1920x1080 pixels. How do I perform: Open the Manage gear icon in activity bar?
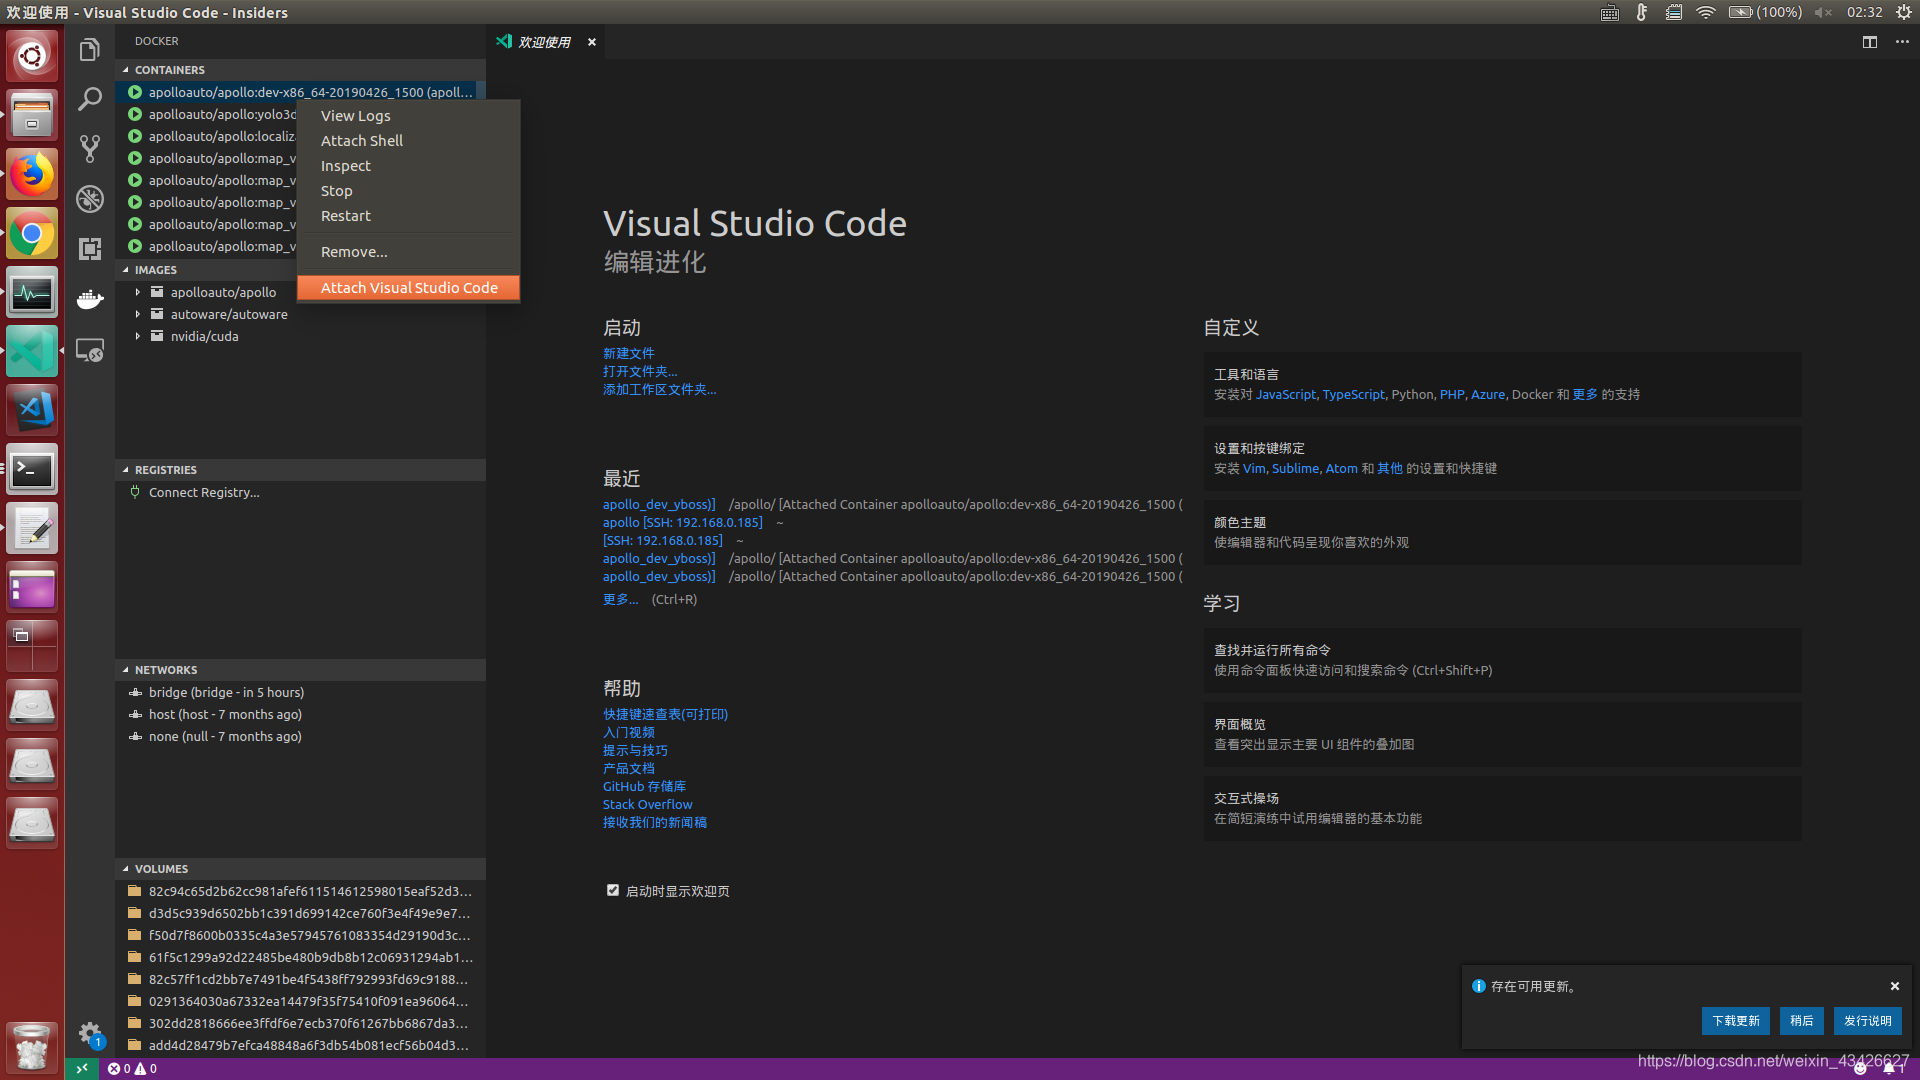click(90, 1033)
